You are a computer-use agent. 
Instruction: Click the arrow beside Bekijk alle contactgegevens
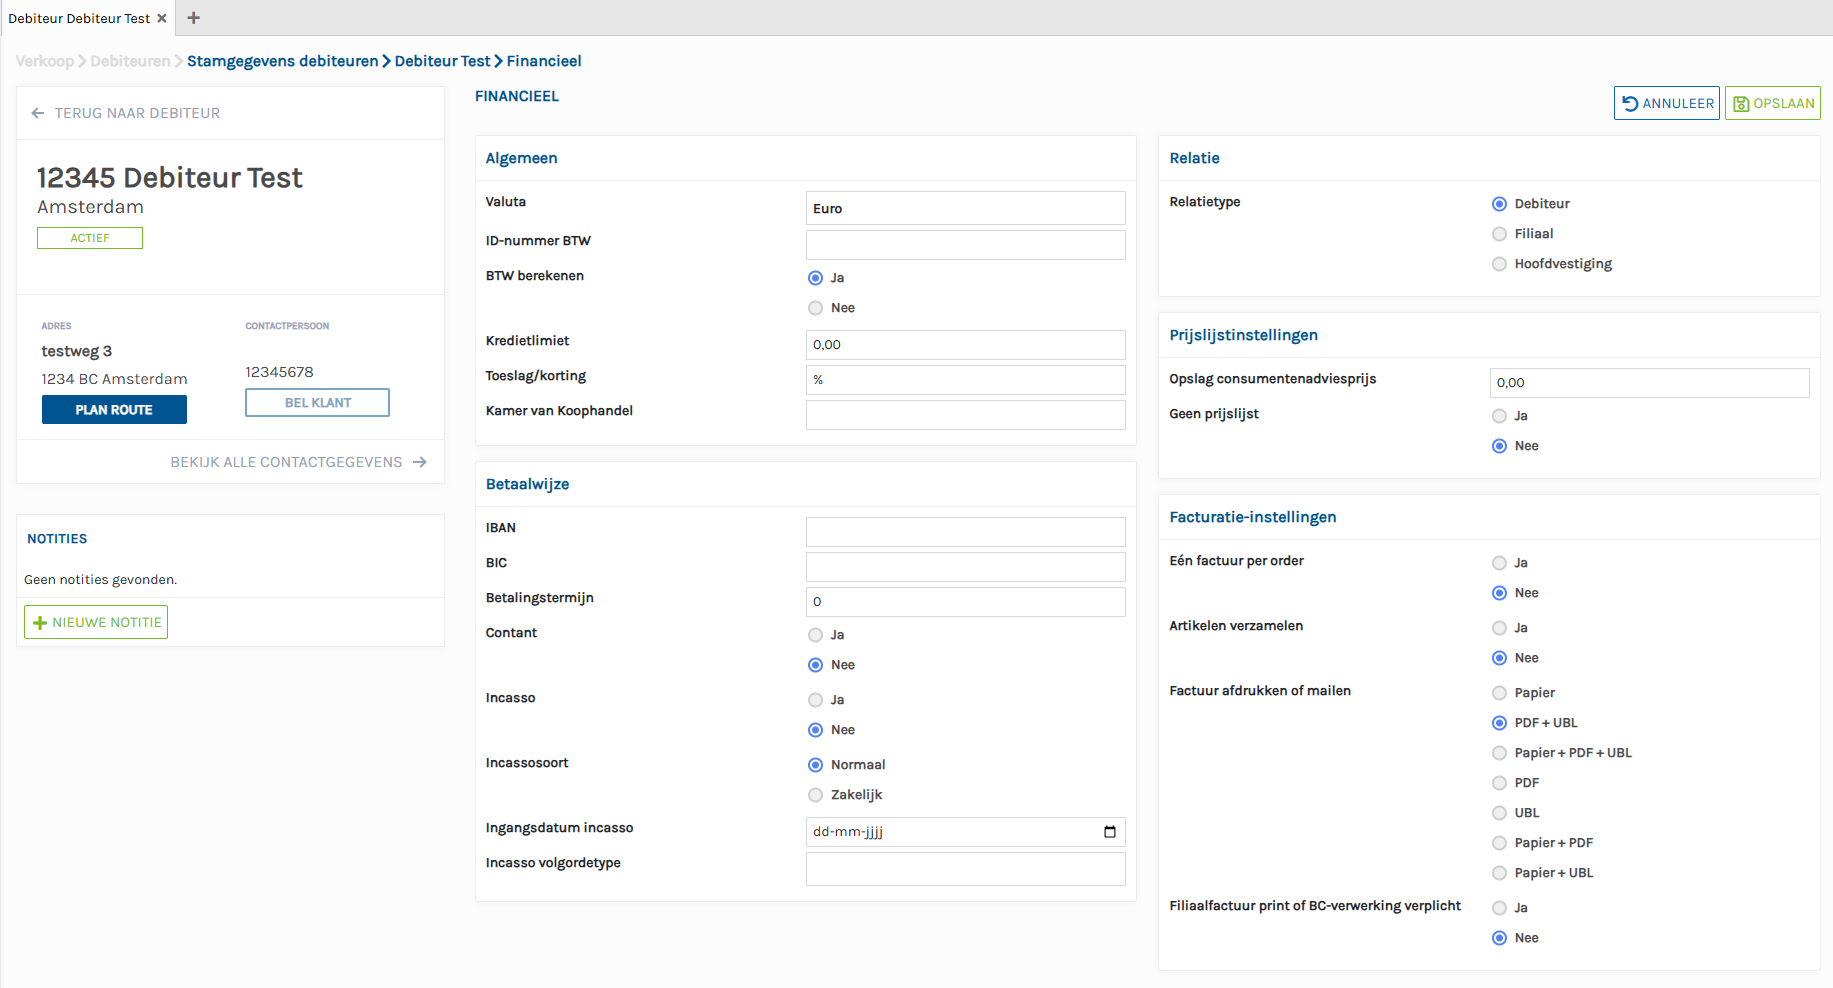coord(420,462)
